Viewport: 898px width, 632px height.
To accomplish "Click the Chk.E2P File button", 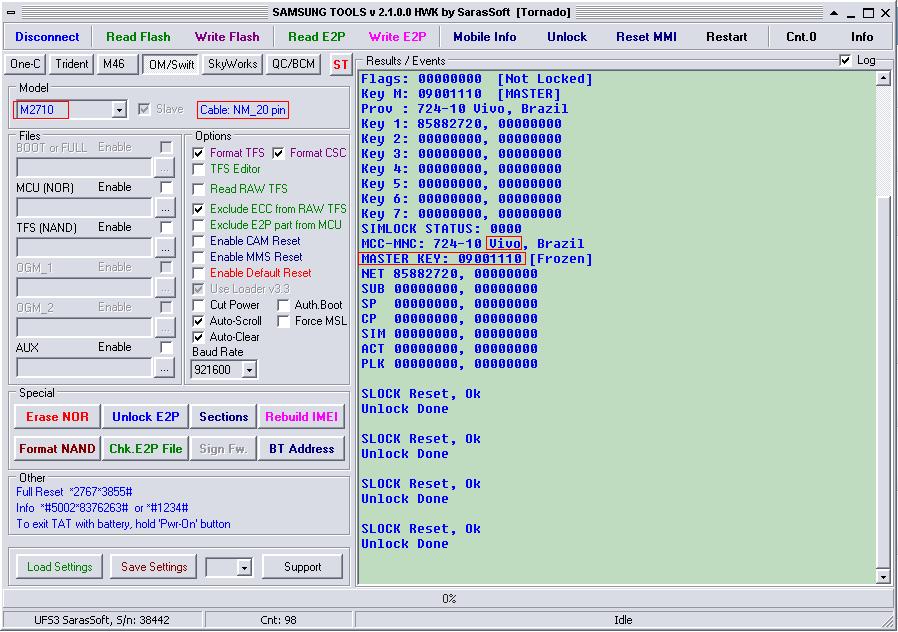I will pyautogui.click(x=145, y=449).
